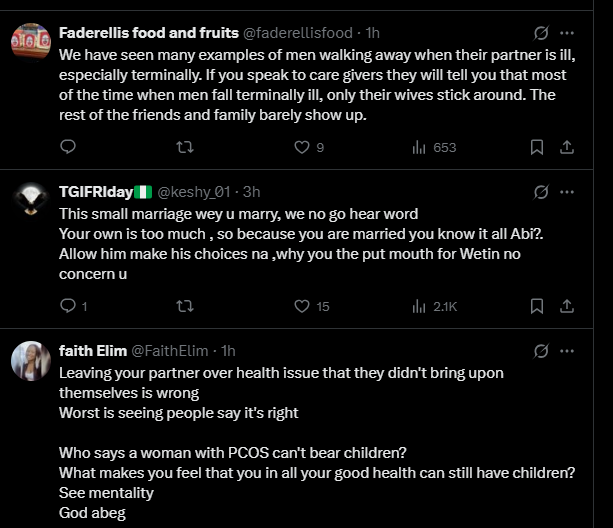Open more options on TGIFRIday tweet
This screenshot has height=528, width=613.
[x=567, y=191]
